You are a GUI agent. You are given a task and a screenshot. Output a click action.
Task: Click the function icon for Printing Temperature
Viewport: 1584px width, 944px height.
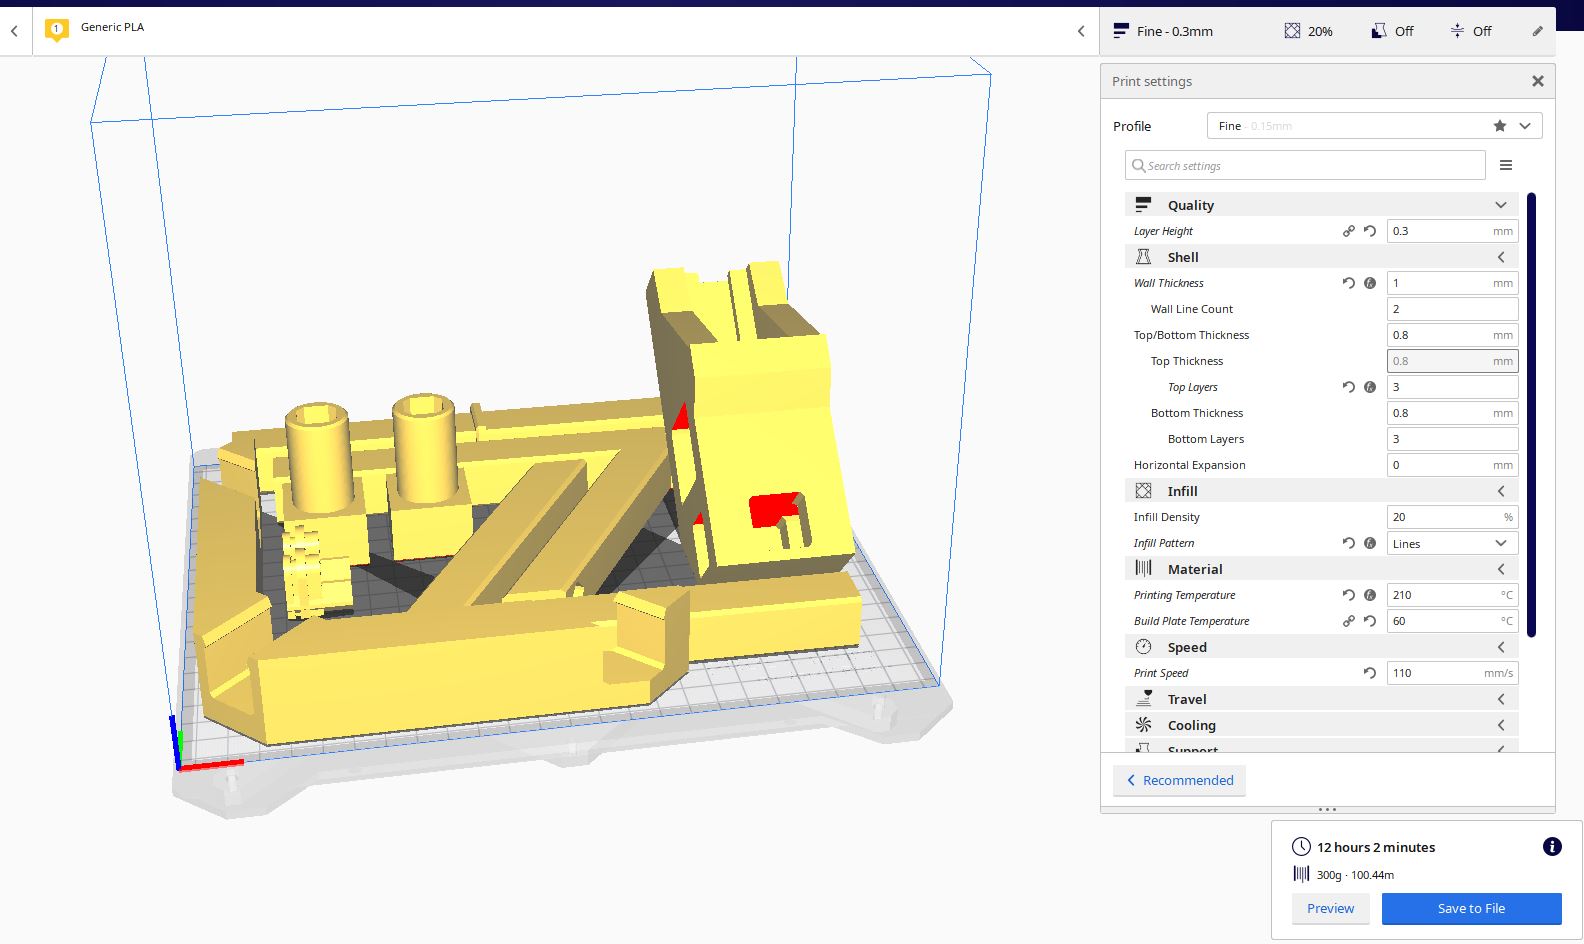pyautogui.click(x=1370, y=595)
